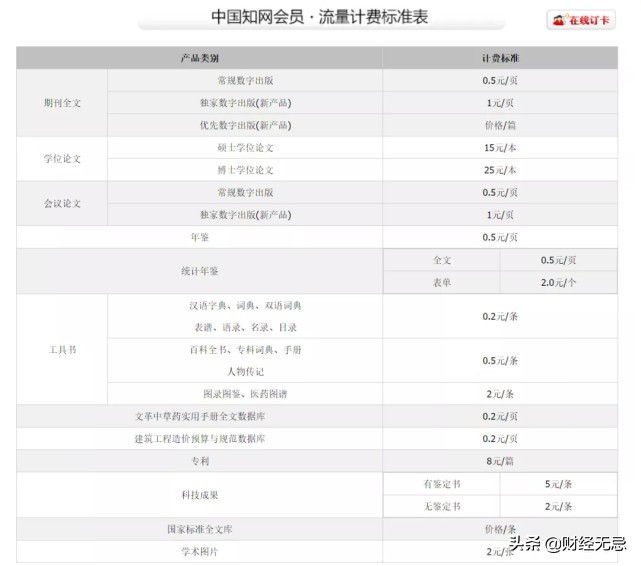Select the 会议论文 category cell
Screen dimensions: 641x566
62,204
